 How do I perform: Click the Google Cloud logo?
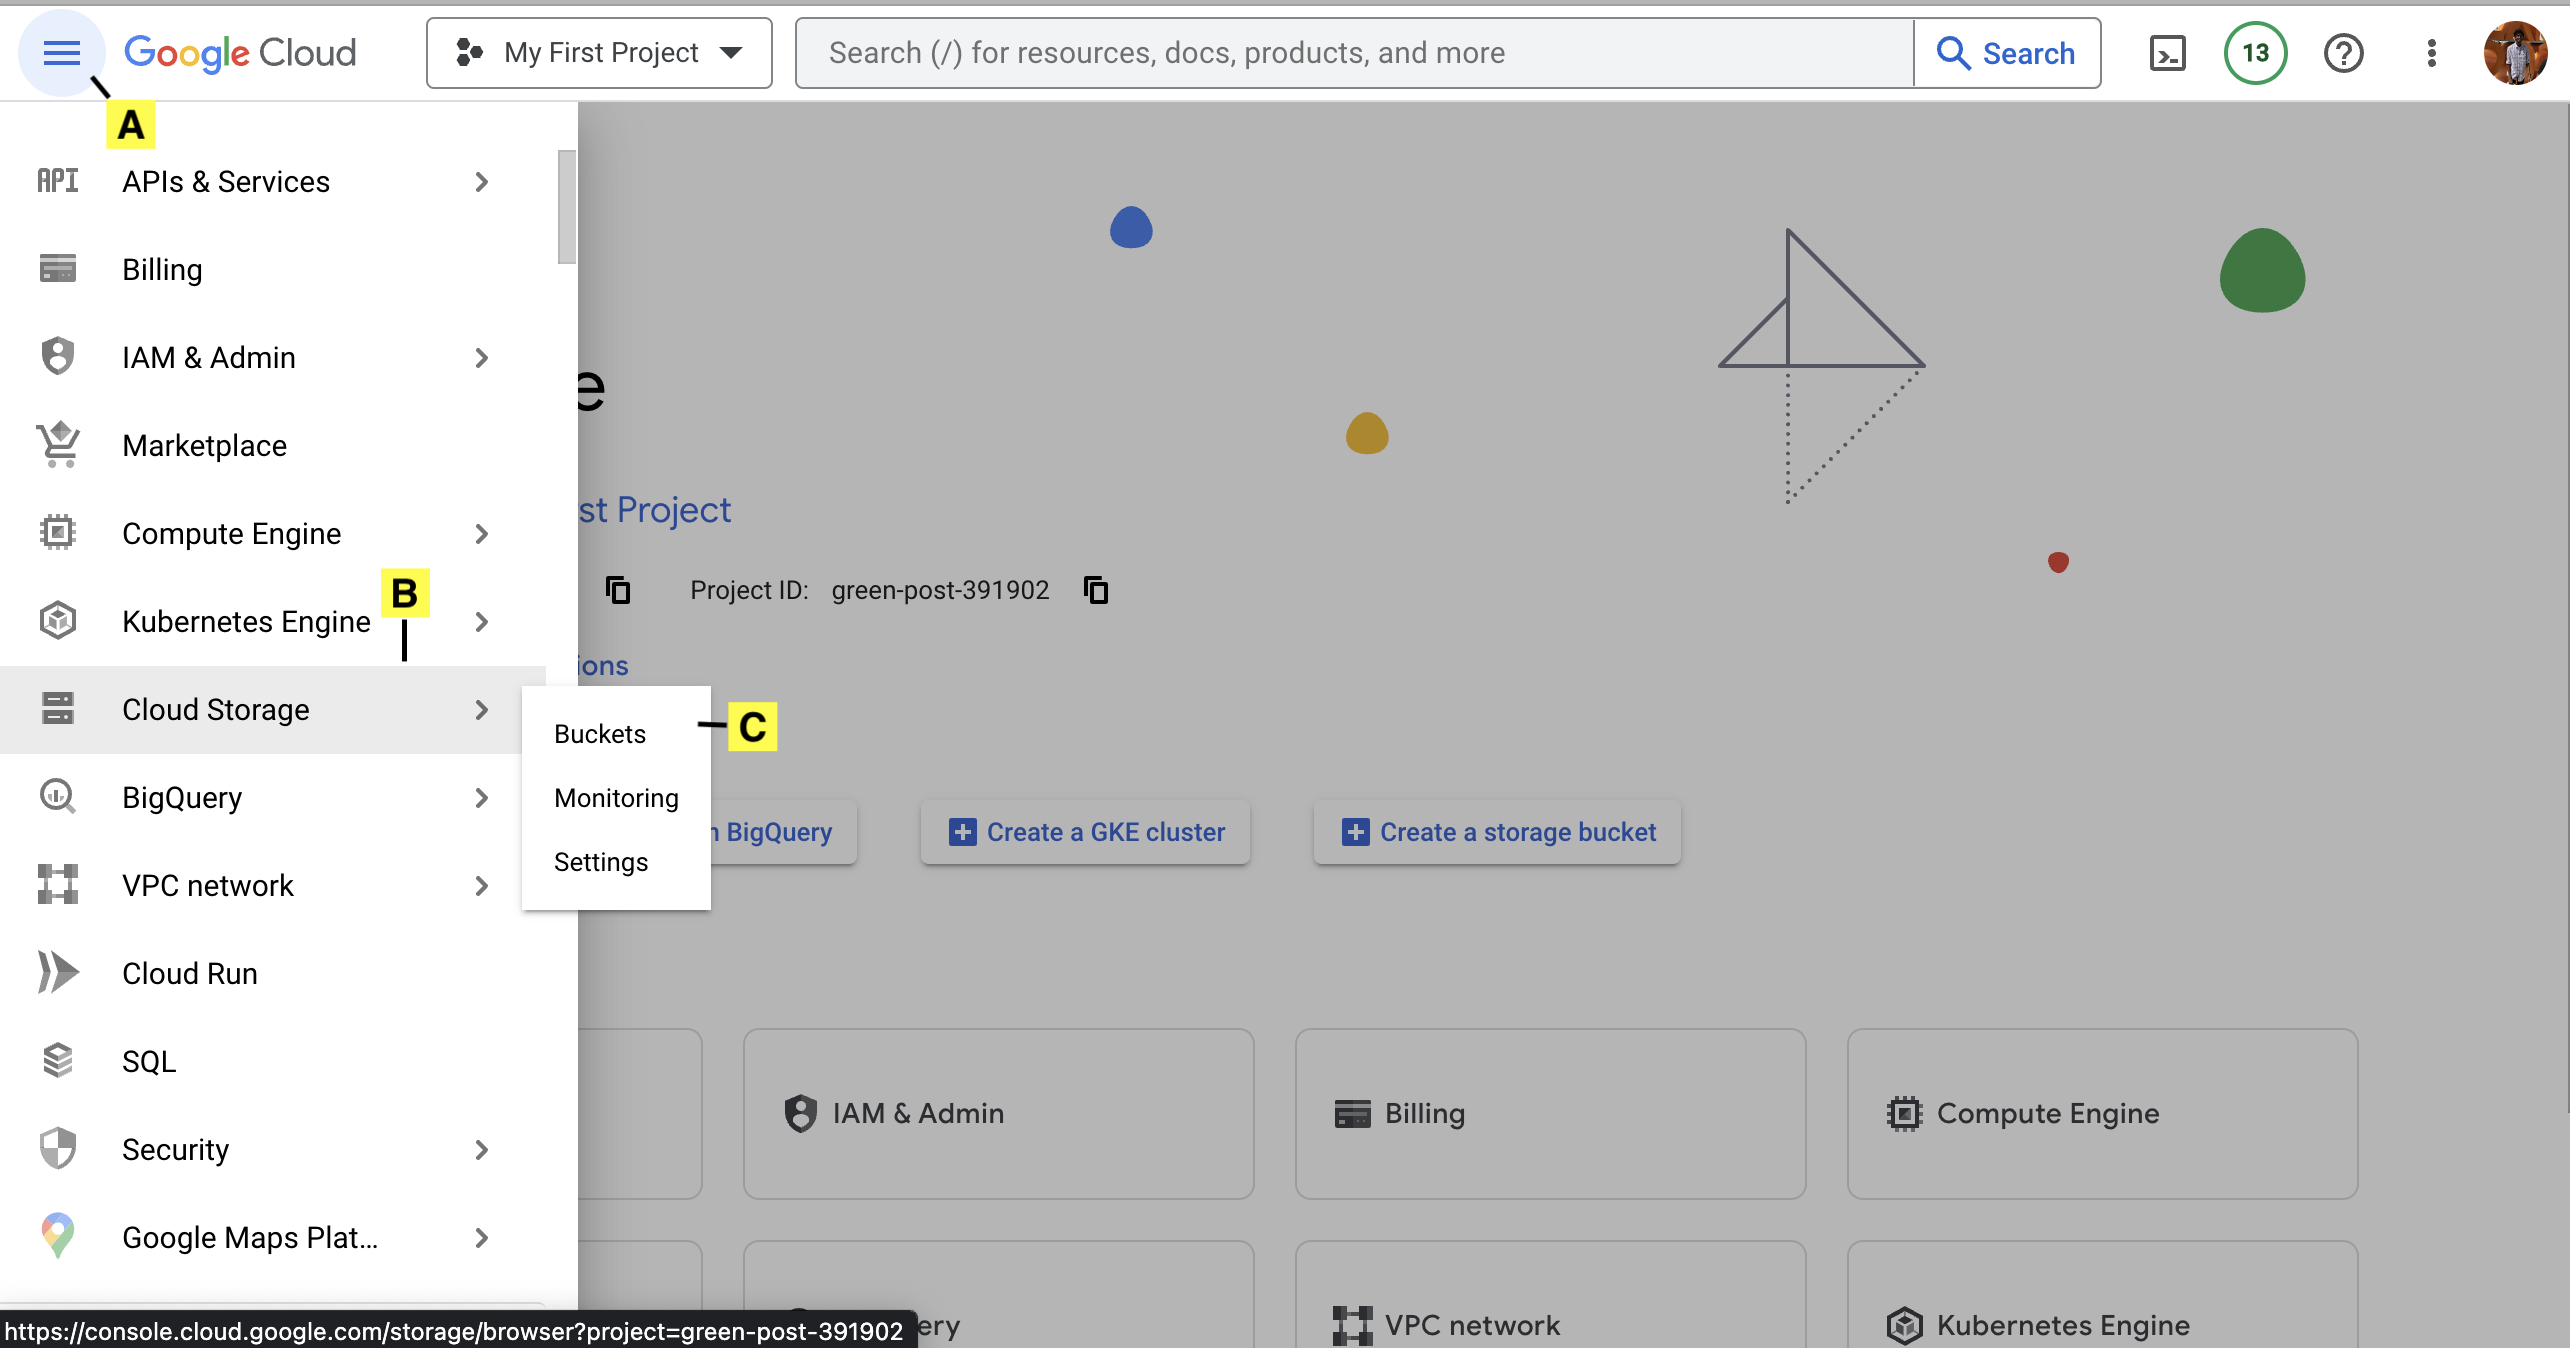240,53
